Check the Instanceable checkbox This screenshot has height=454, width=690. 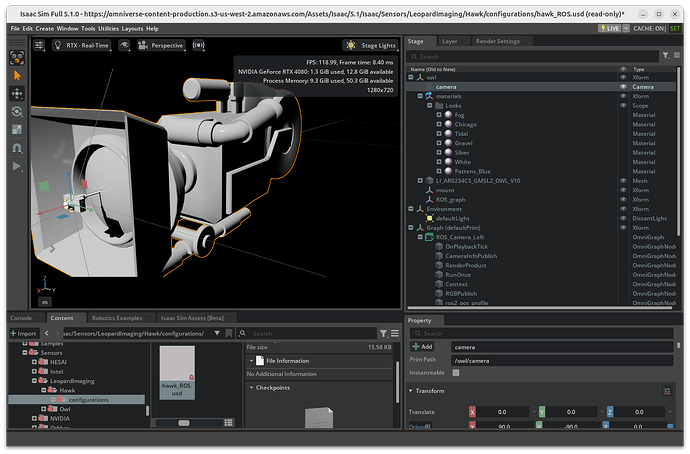click(456, 372)
